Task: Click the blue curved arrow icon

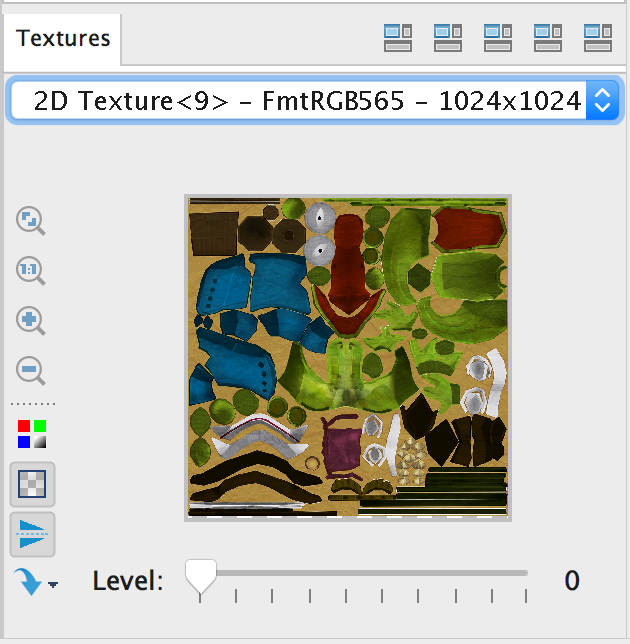Action: (x=29, y=581)
